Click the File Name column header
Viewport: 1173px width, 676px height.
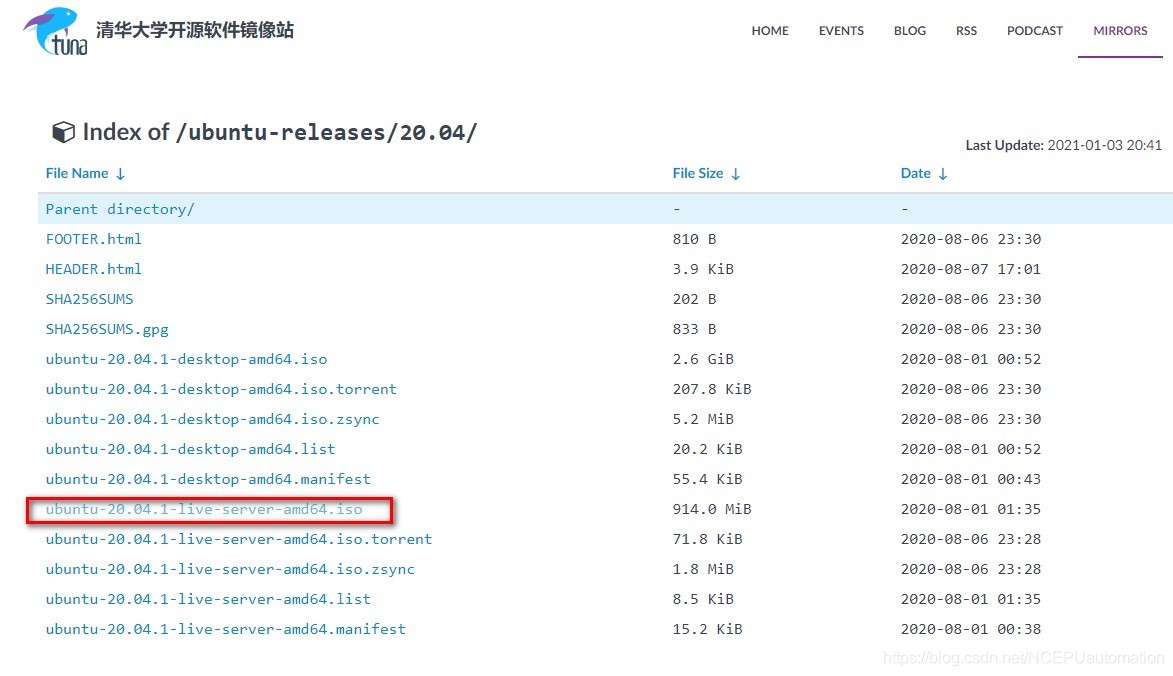tap(77, 173)
